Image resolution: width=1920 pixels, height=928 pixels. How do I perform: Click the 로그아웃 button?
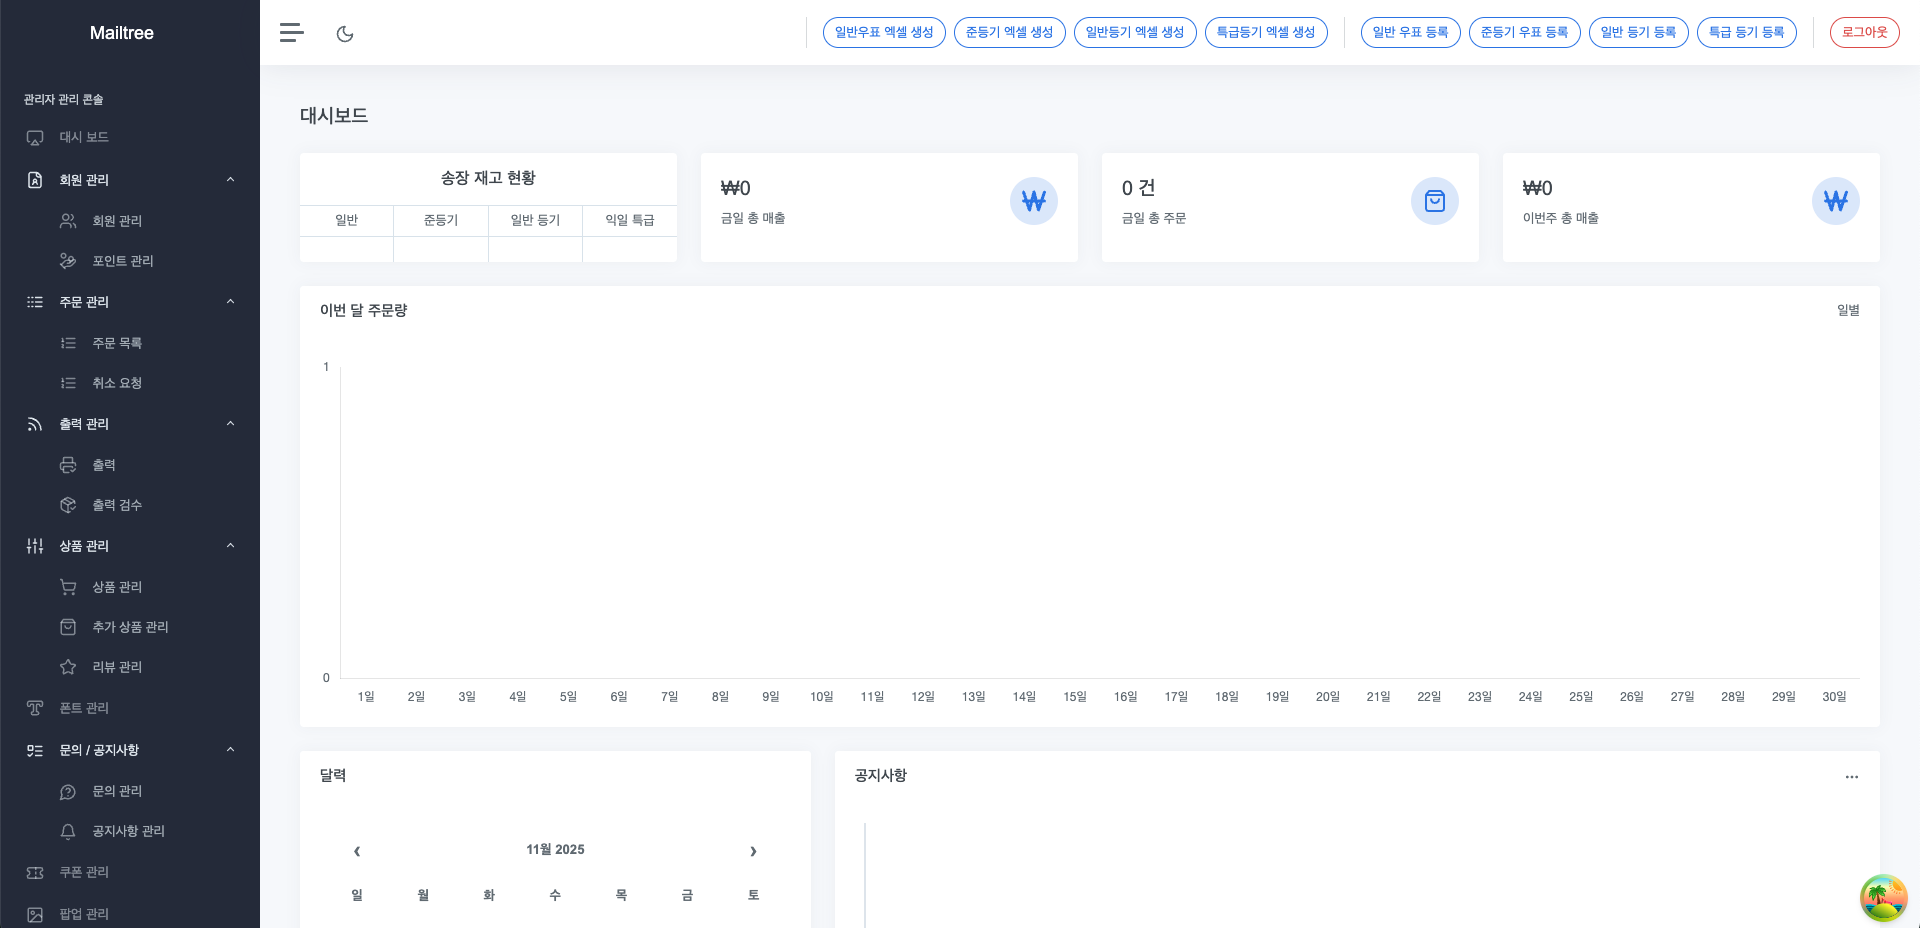pyautogui.click(x=1864, y=32)
